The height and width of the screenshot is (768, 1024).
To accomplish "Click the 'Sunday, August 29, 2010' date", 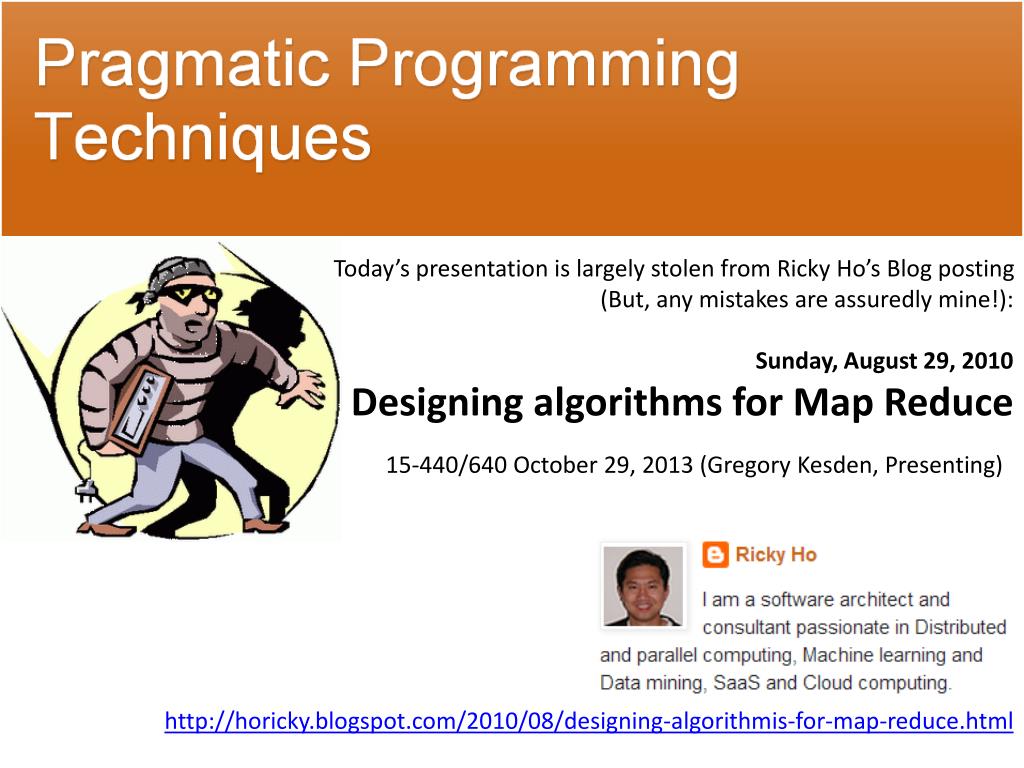I will 884,360.
